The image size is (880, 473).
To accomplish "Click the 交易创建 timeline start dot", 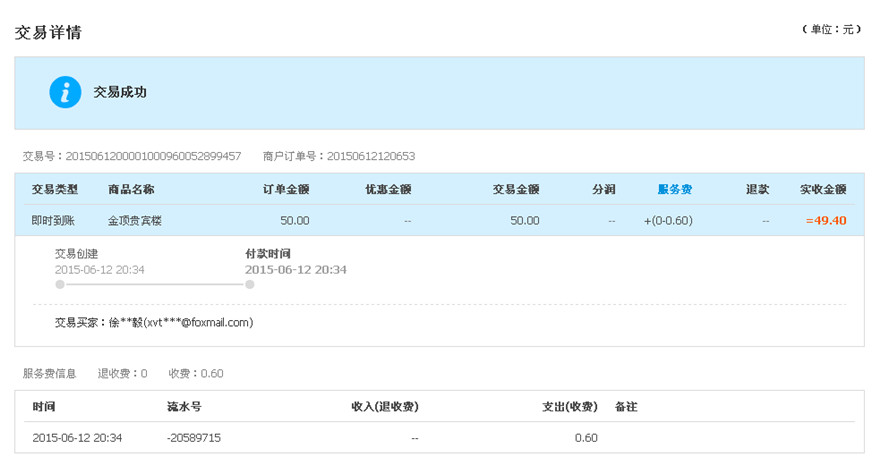I will pyautogui.click(x=60, y=284).
